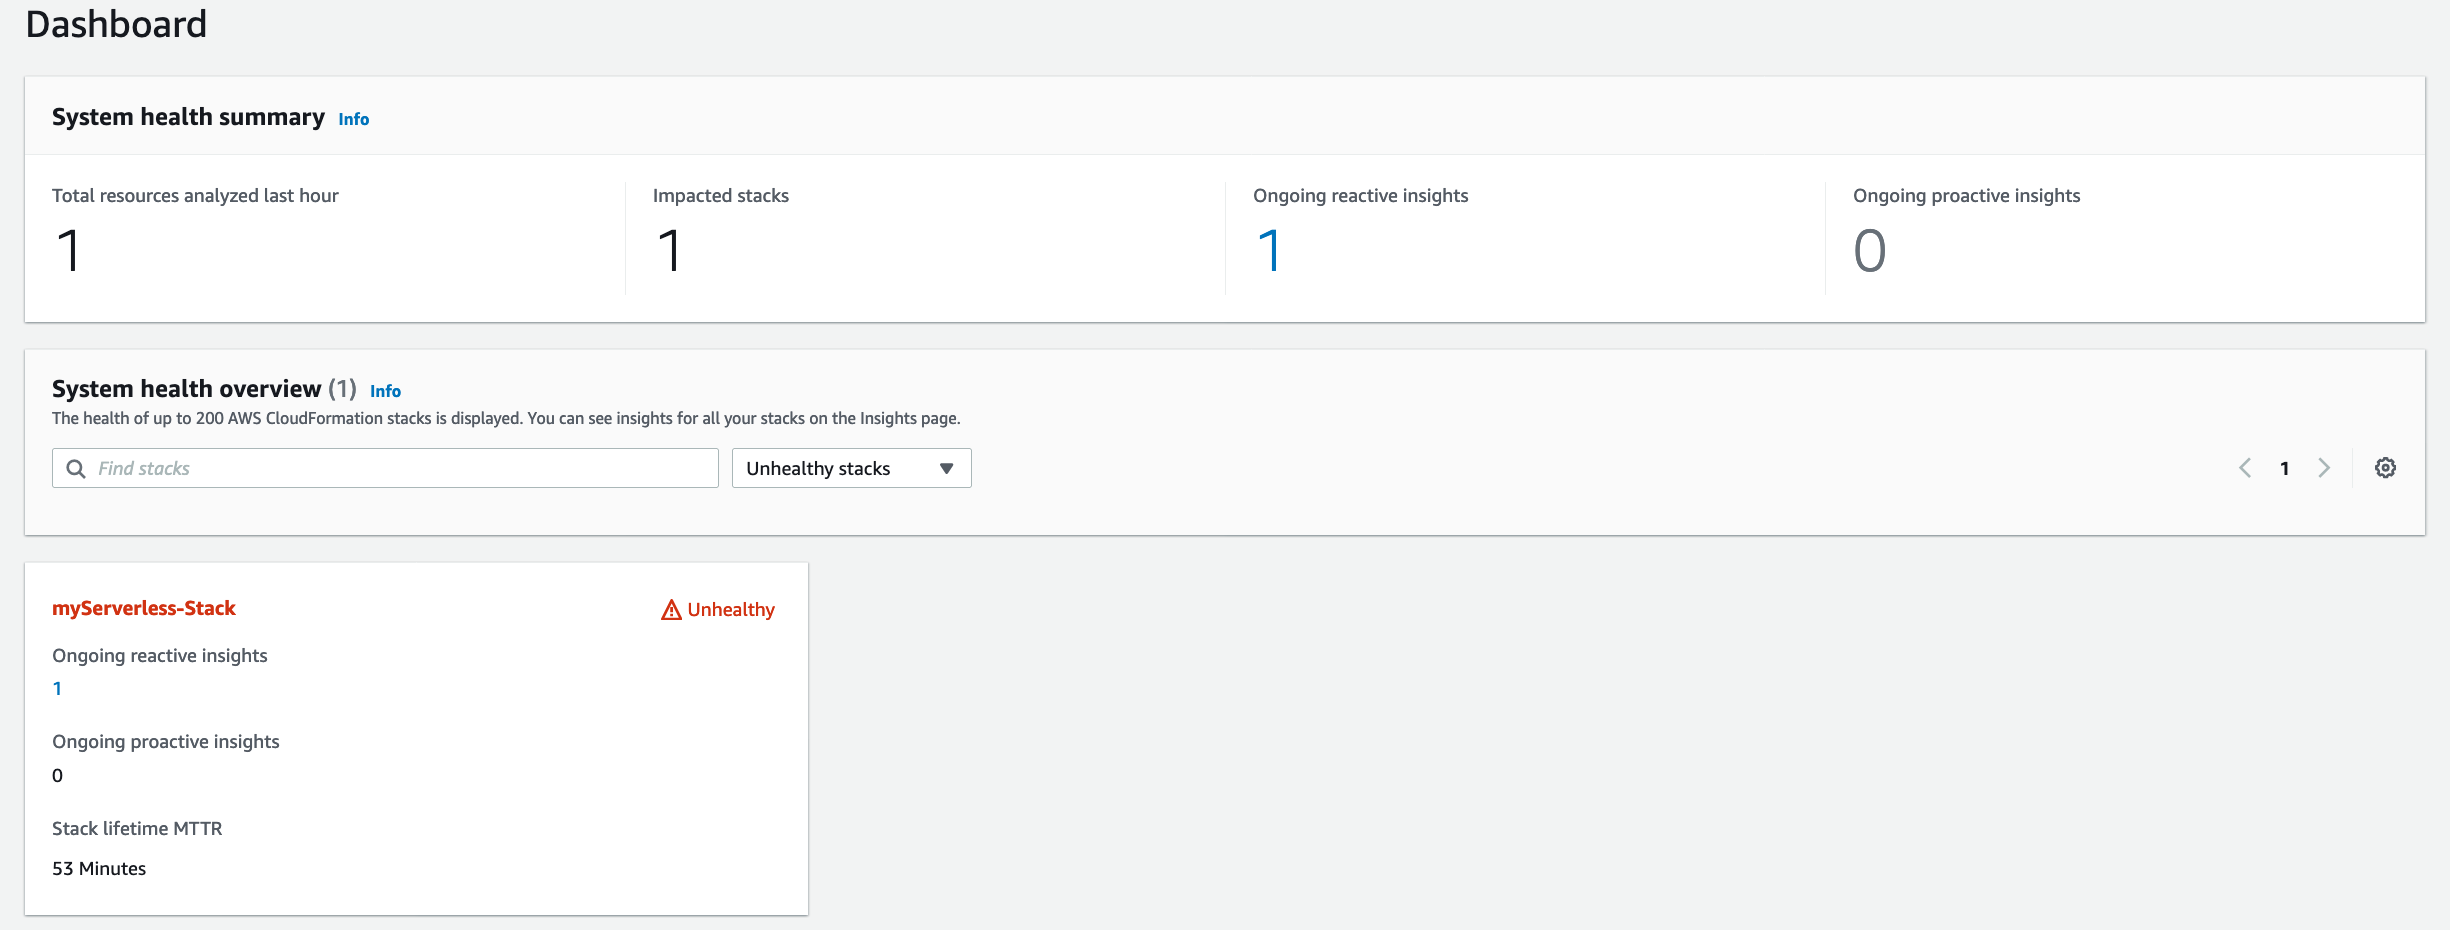Screen dimensions: 2450x930
Task: Click the Unhealthy warning triangle icon
Action: pyautogui.click(x=671, y=609)
